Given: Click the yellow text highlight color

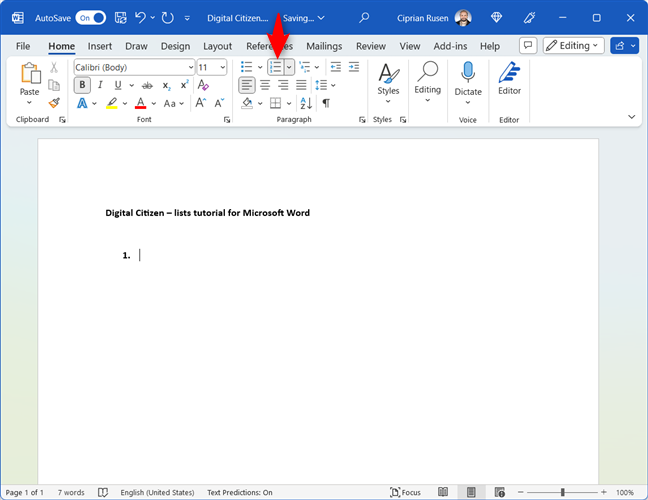Looking at the screenshot, I should tap(112, 103).
